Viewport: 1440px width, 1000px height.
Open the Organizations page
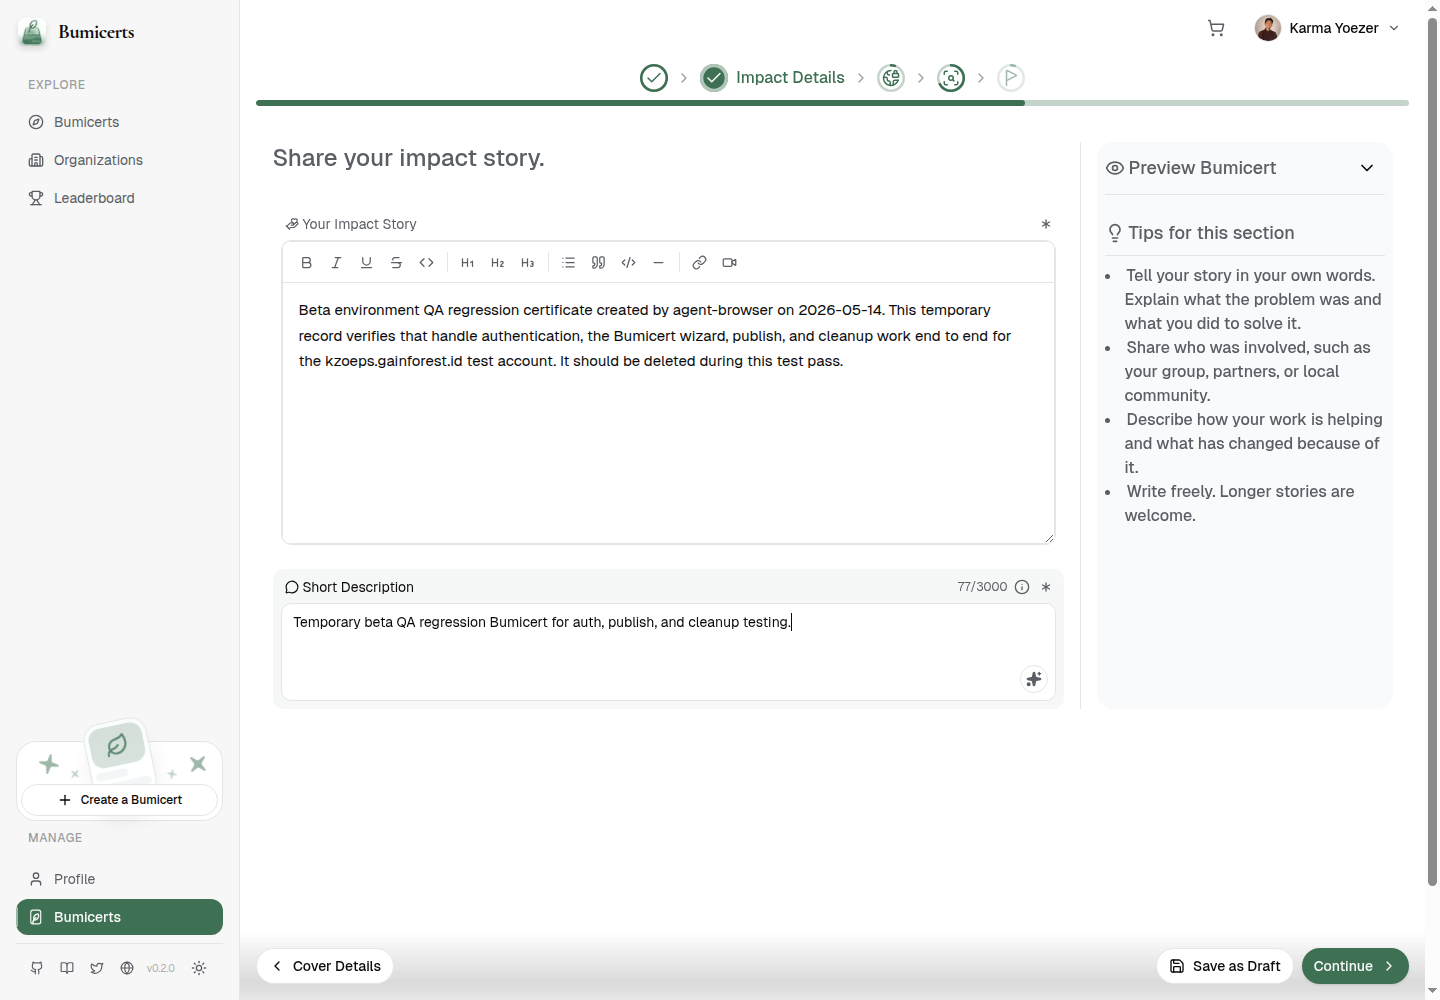pos(120,160)
